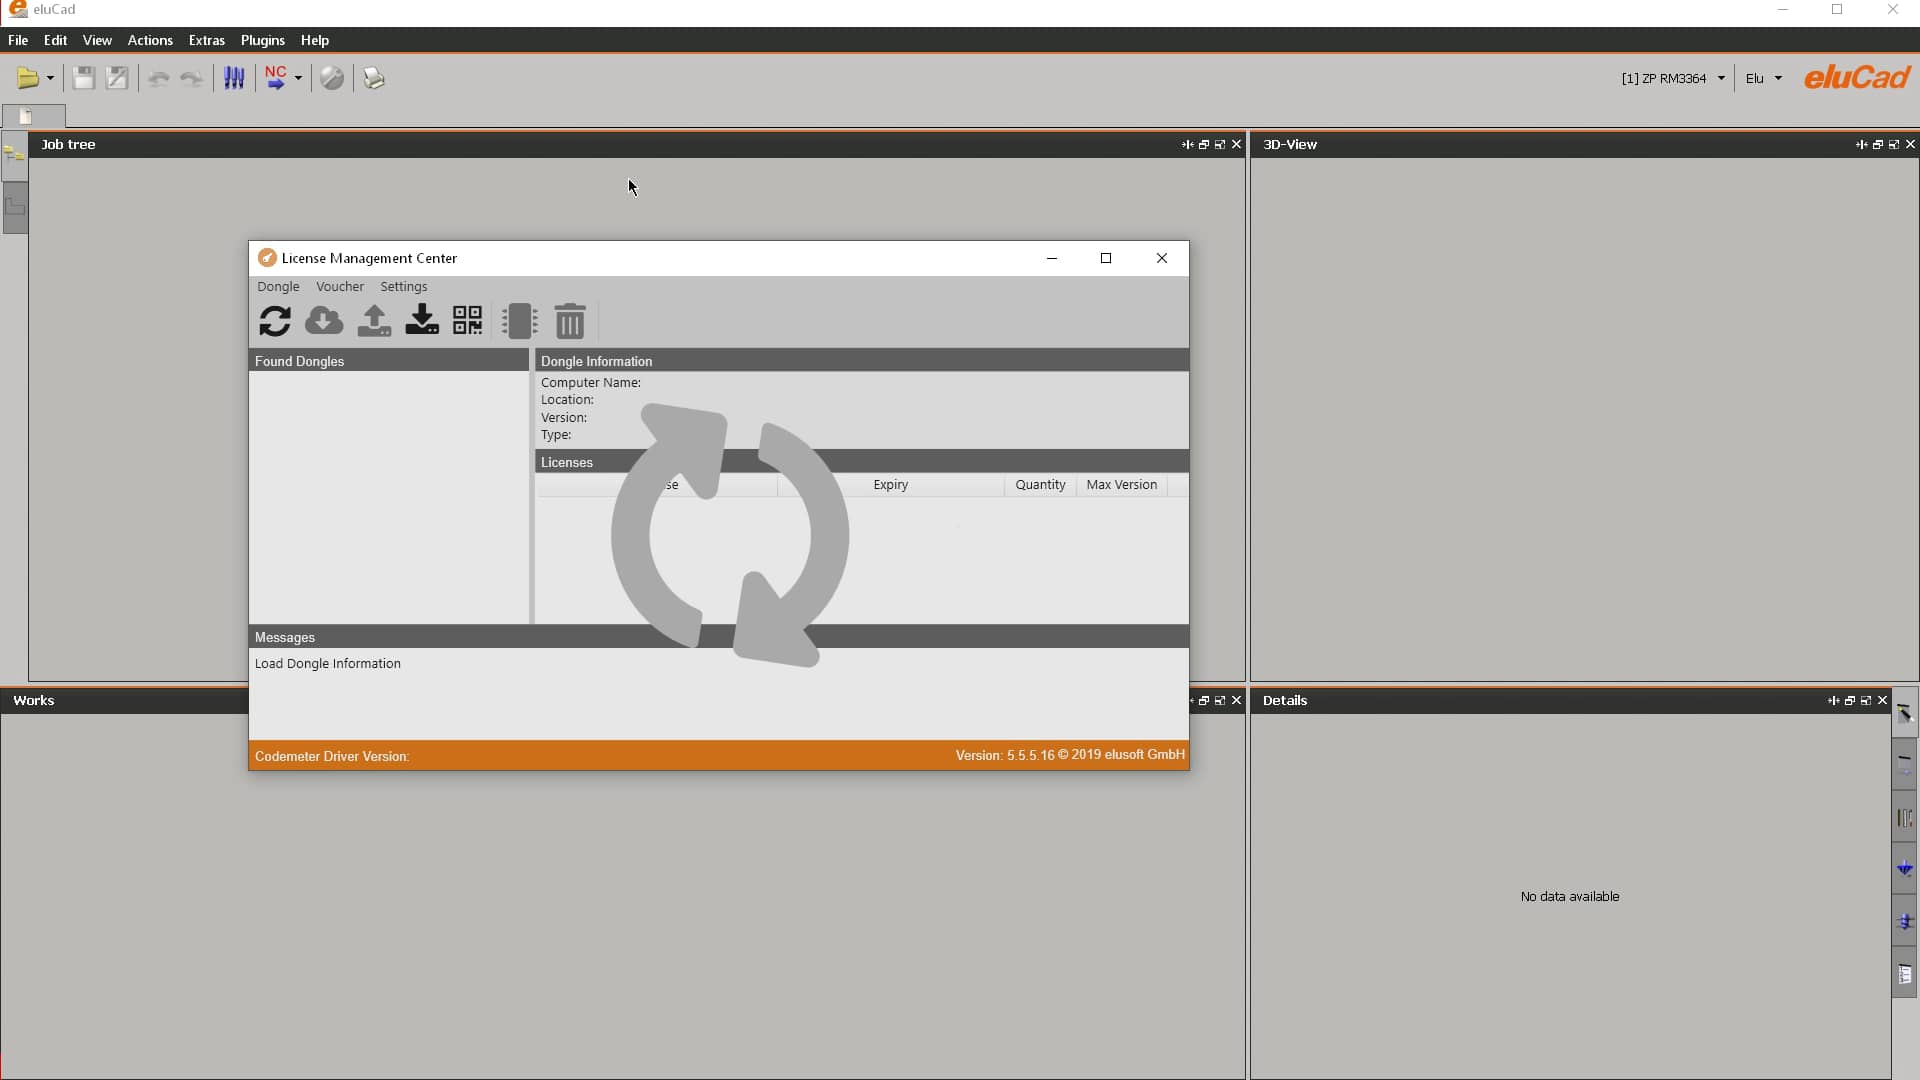Click the QR code icon in license toolbar
Screen dimensions: 1920x1080
(x=467, y=321)
